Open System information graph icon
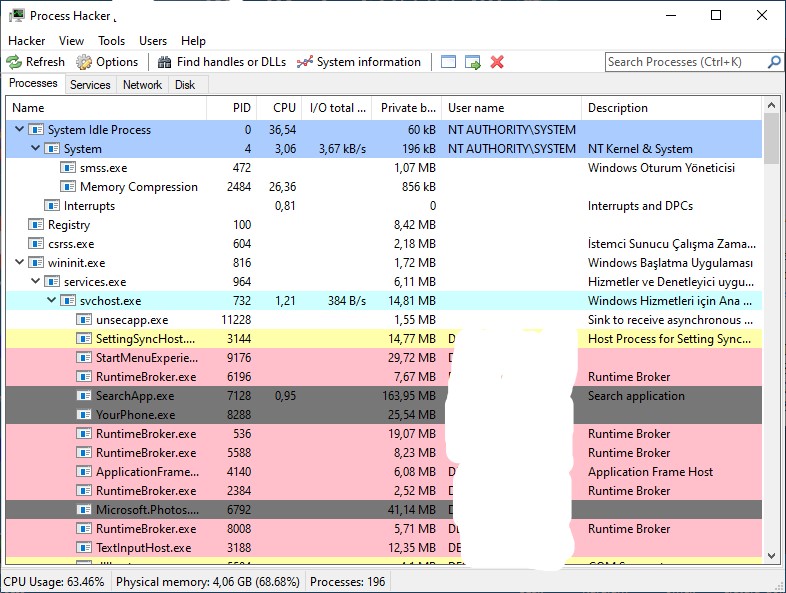Image resolution: width=786 pixels, height=593 pixels. click(304, 62)
